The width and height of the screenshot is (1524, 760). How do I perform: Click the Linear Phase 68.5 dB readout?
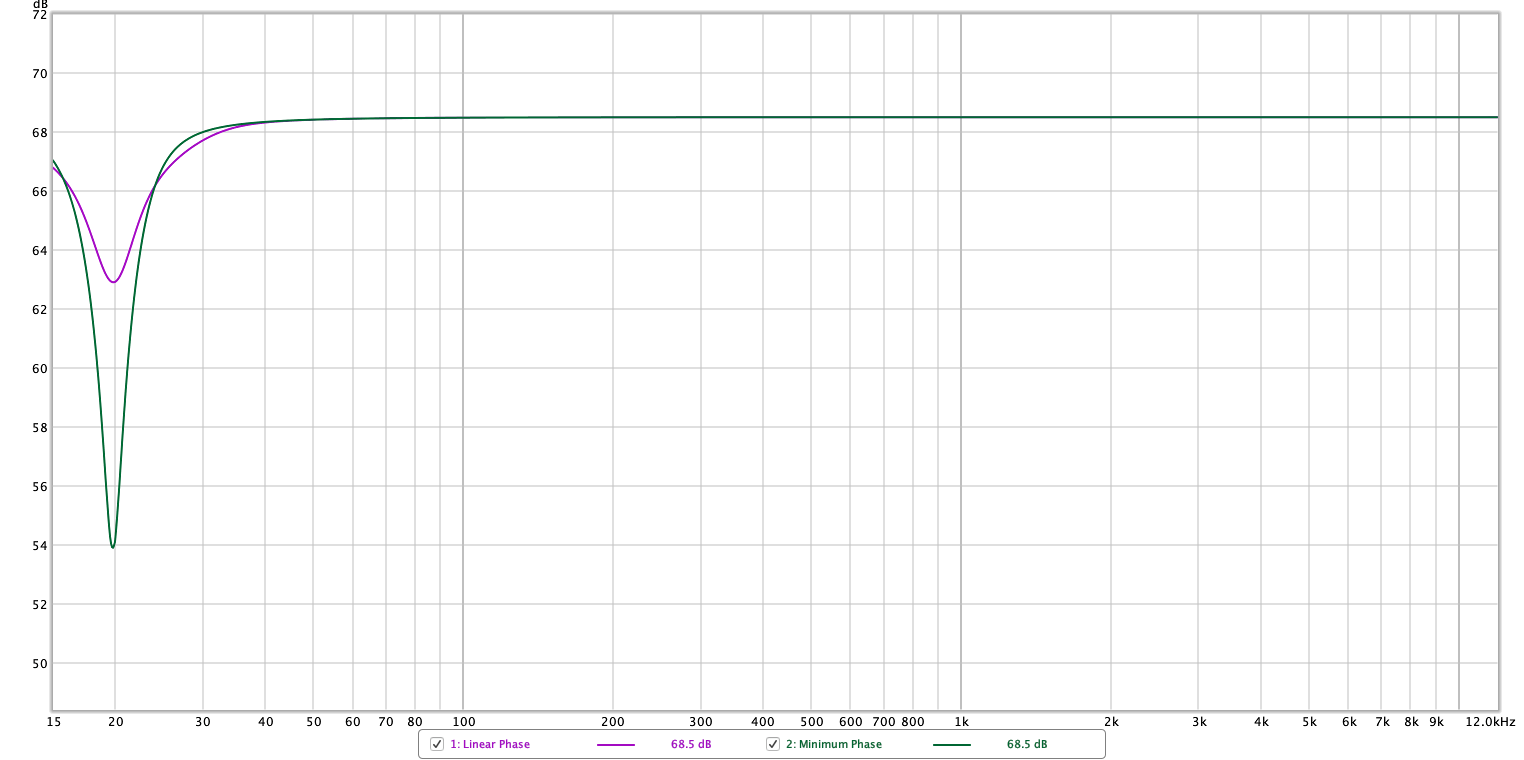click(691, 744)
